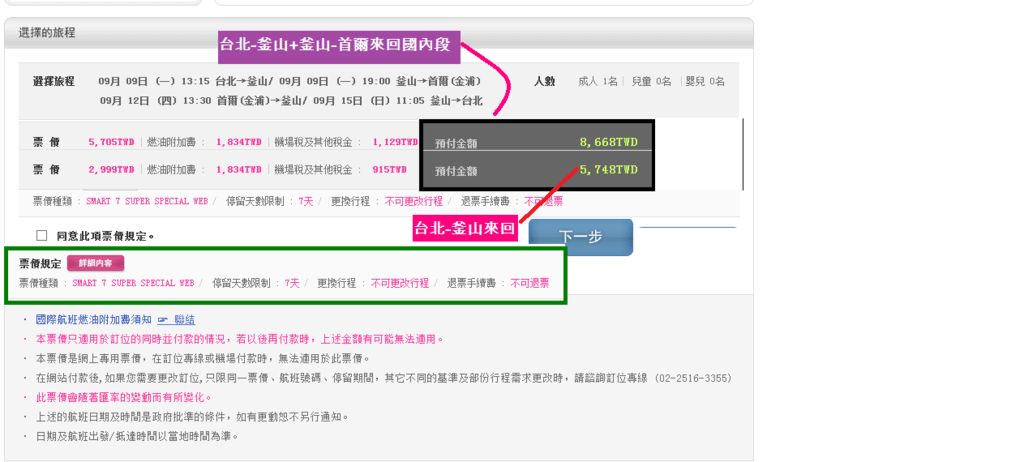Click the note starting 日期及航班出發/抵達時間
Screen dimensions: 1024x462
(x=137, y=436)
